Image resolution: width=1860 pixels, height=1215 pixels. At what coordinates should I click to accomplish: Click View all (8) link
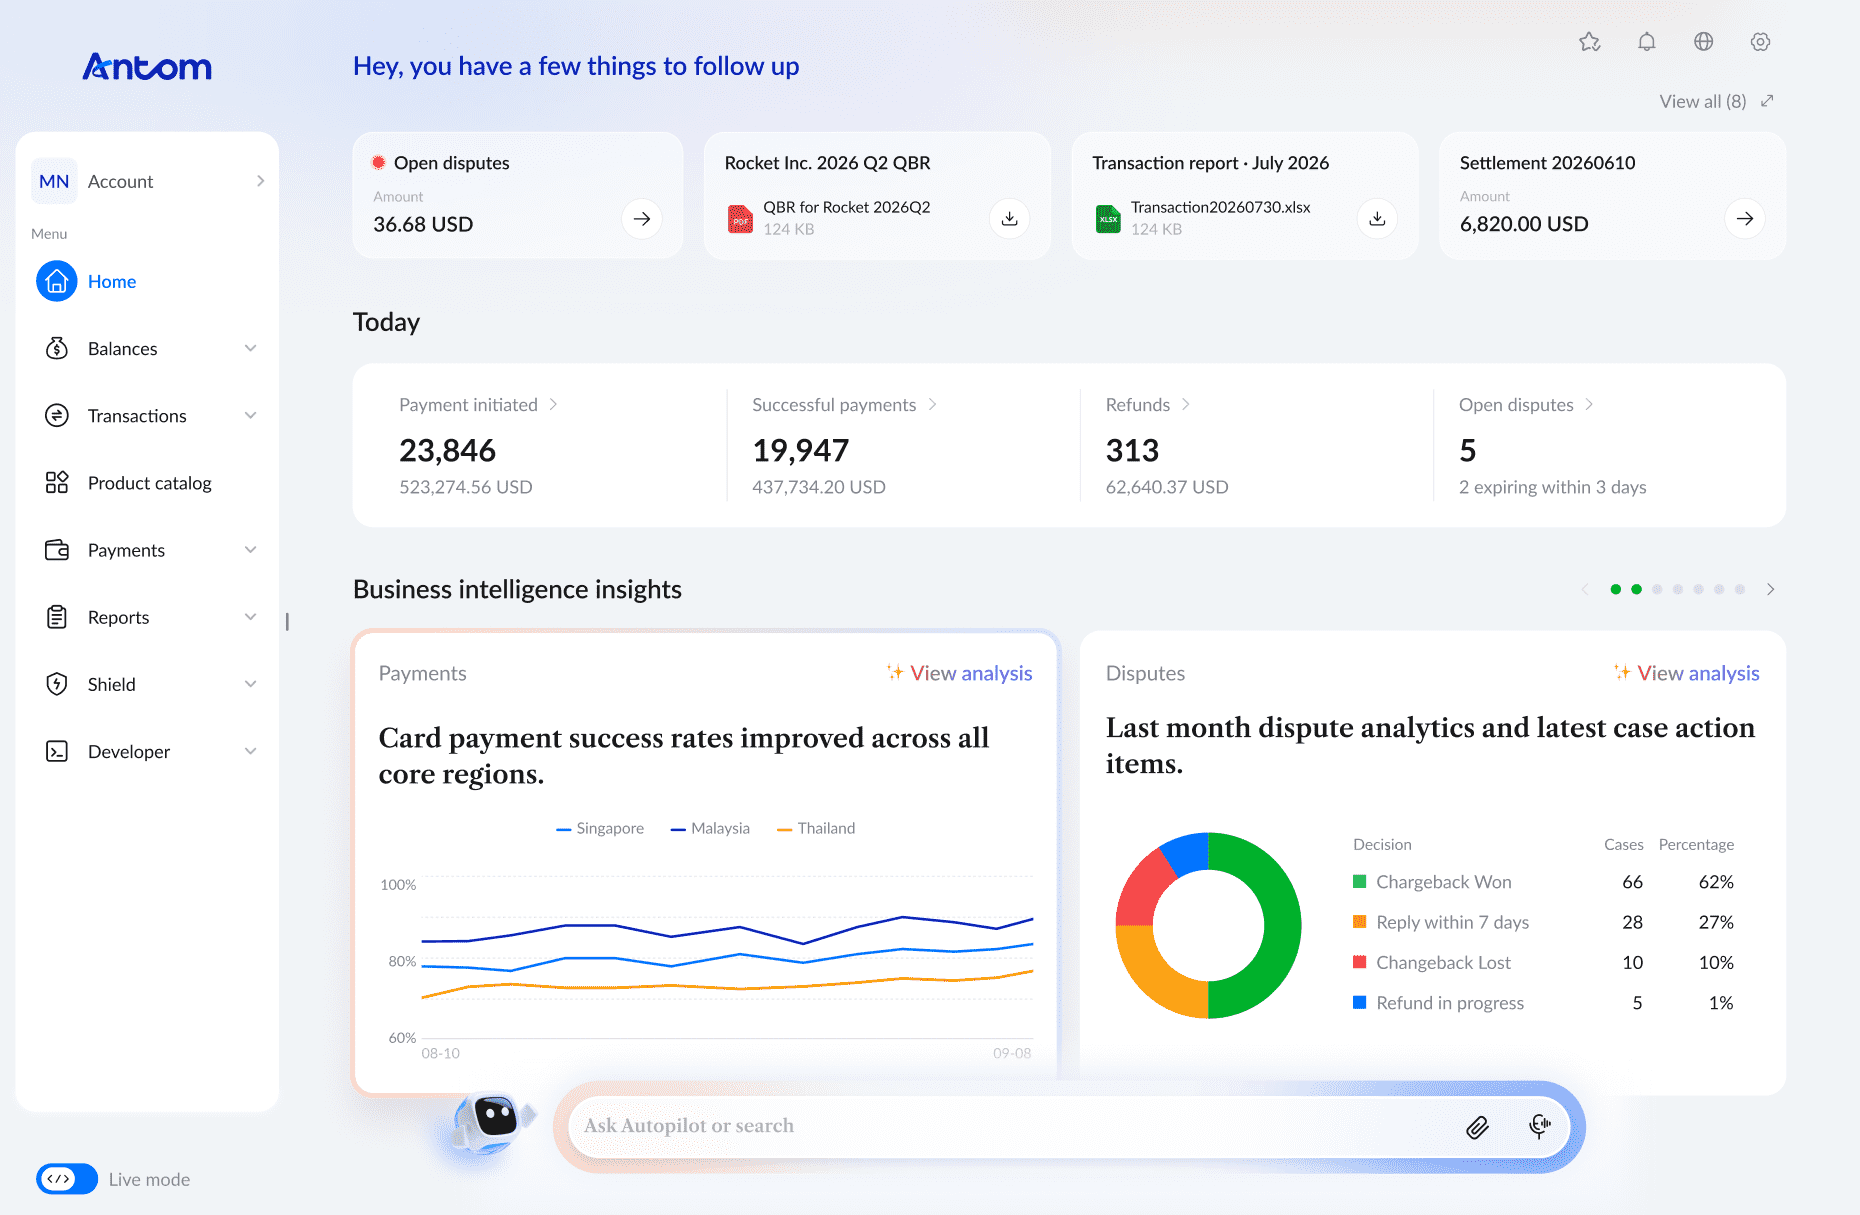(x=1702, y=101)
